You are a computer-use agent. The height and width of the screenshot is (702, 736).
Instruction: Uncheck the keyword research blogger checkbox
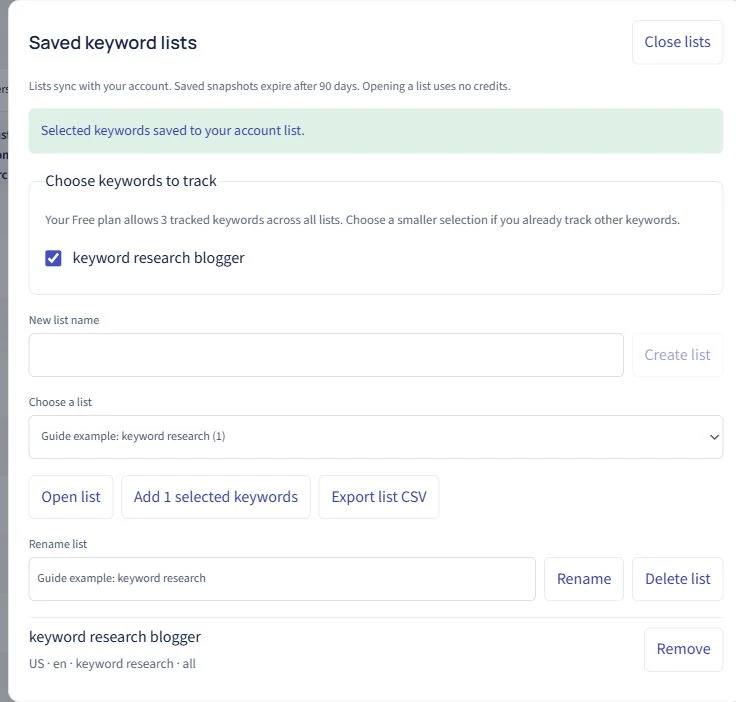click(x=53, y=258)
